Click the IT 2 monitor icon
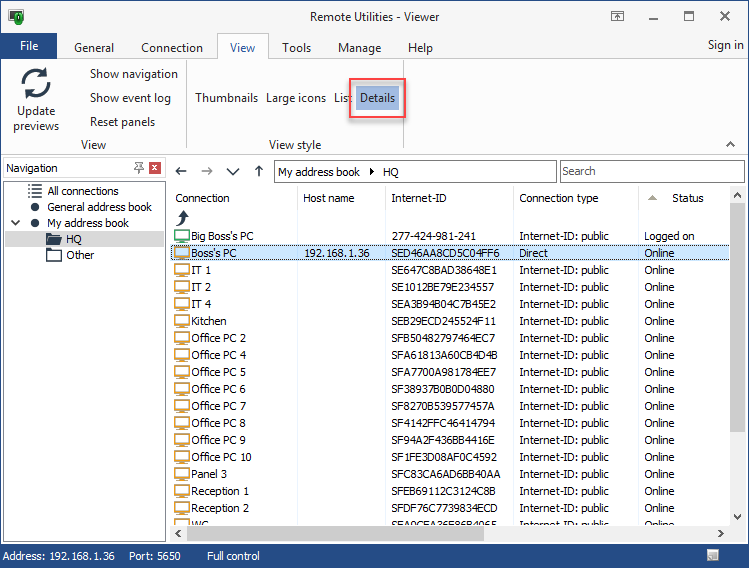 [x=182, y=287]
